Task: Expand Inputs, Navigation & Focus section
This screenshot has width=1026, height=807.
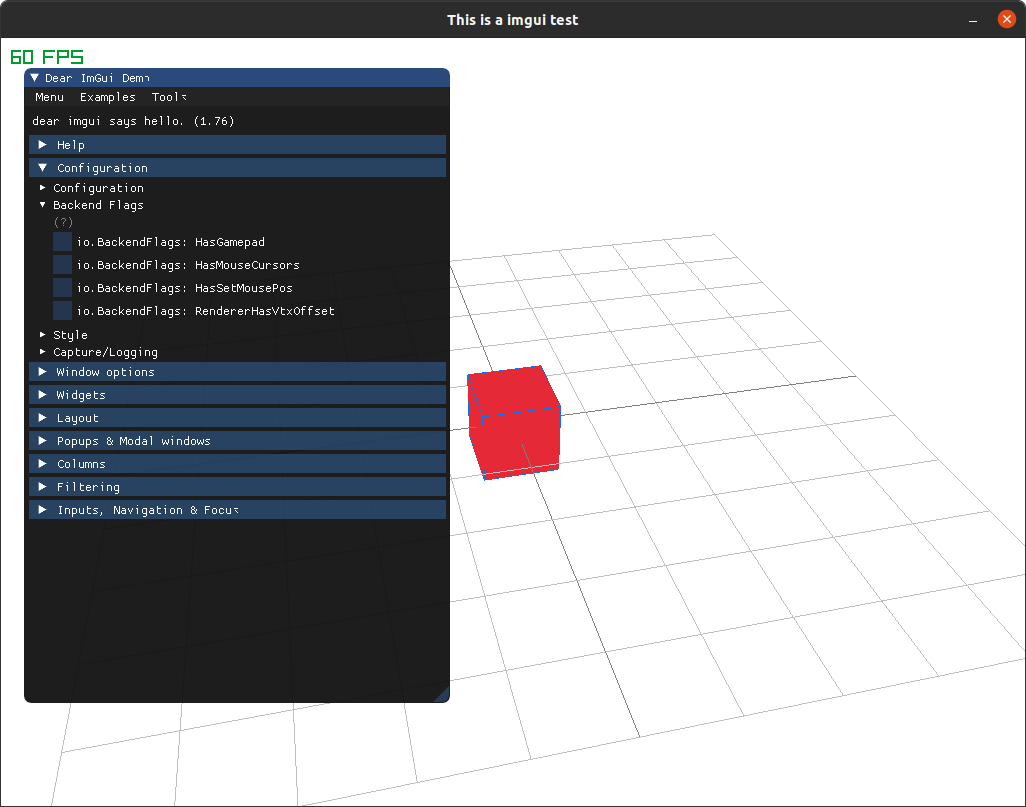Action: pyautogui.click(x=238, y=509)
